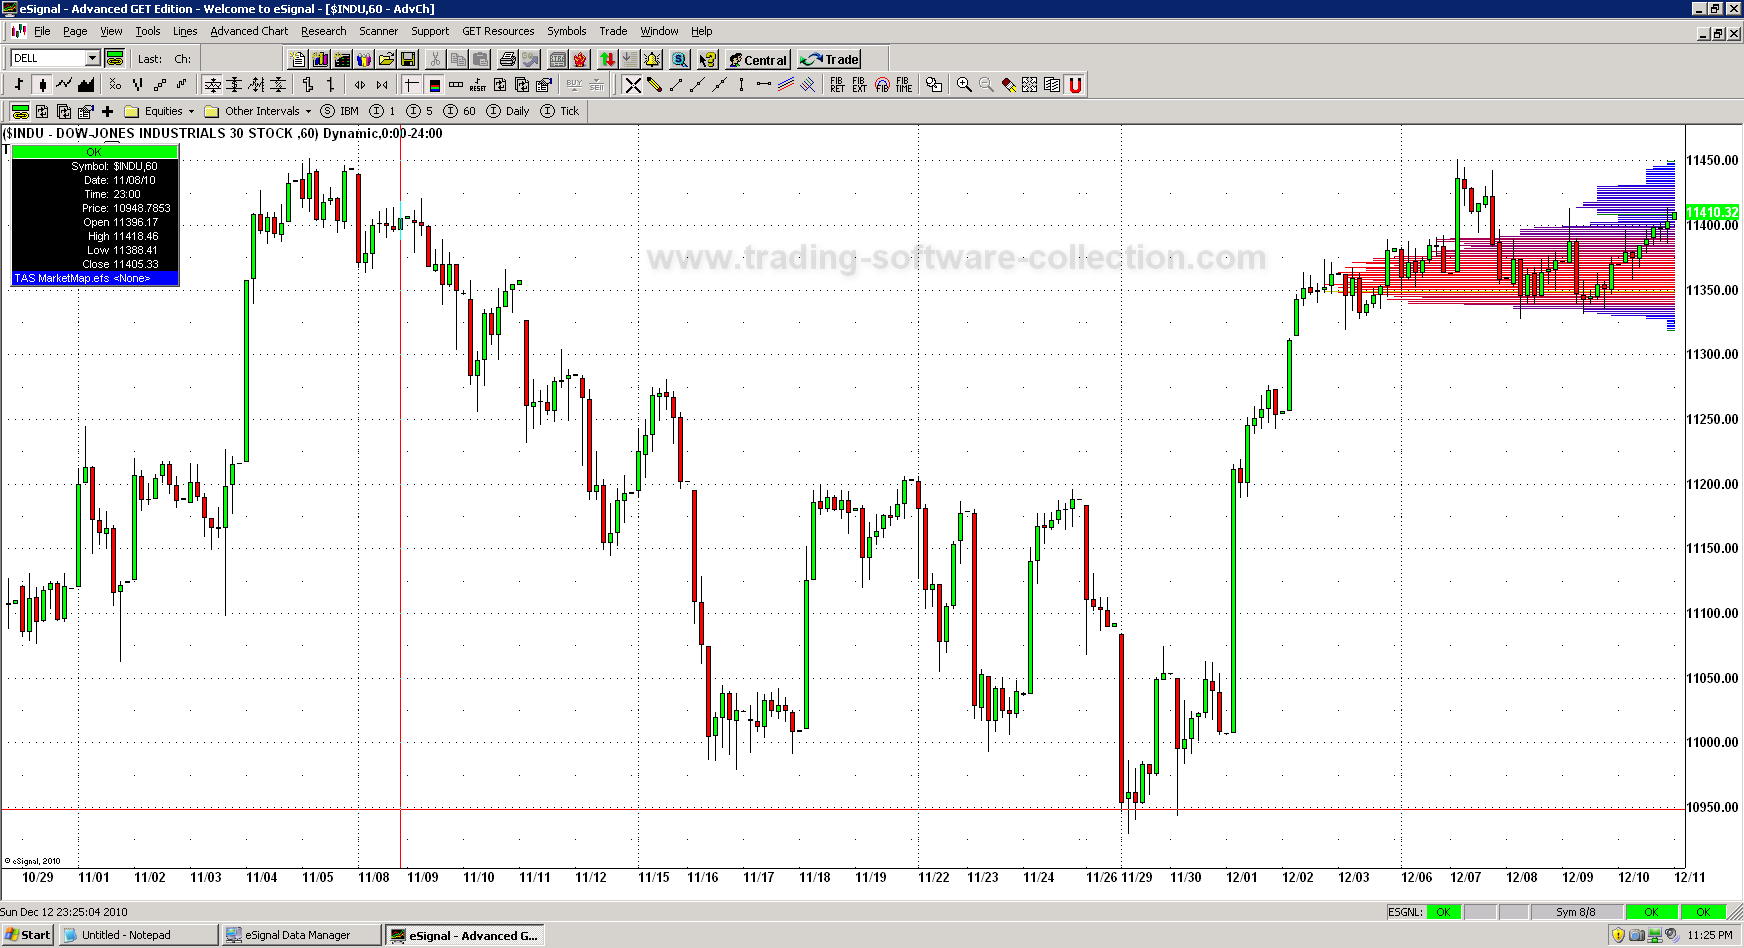Screen dimensions: 1744x948
Task: Switch to eSignal Data Manager in taskbar
Action: click(x=300, y=935)
